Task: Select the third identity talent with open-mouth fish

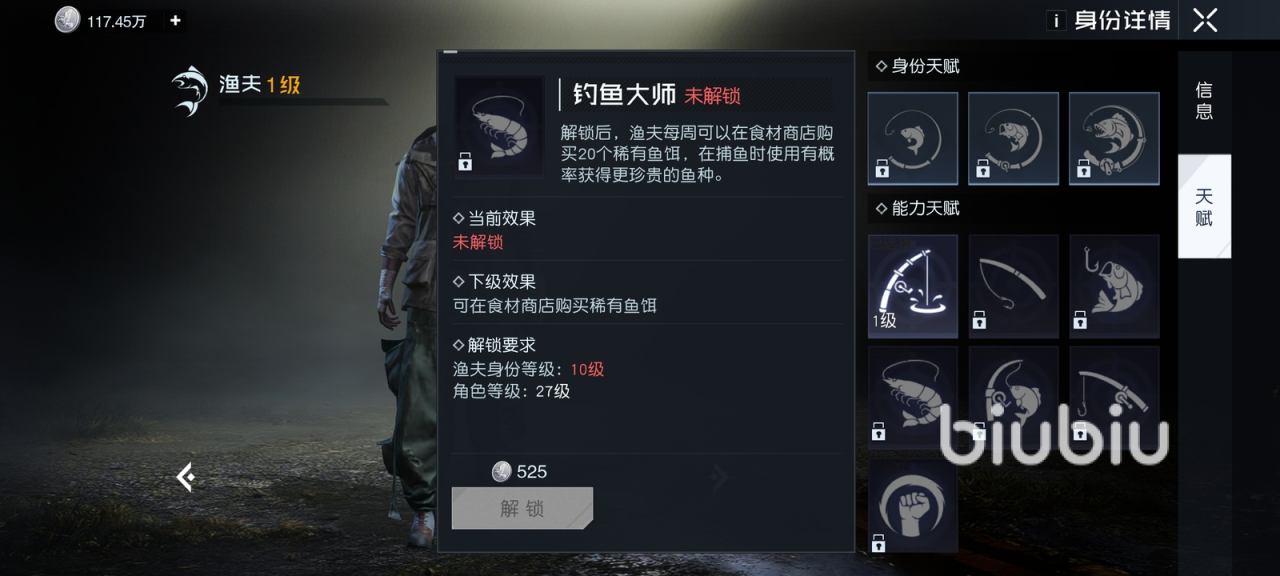Action: (x=1114, y=138)
